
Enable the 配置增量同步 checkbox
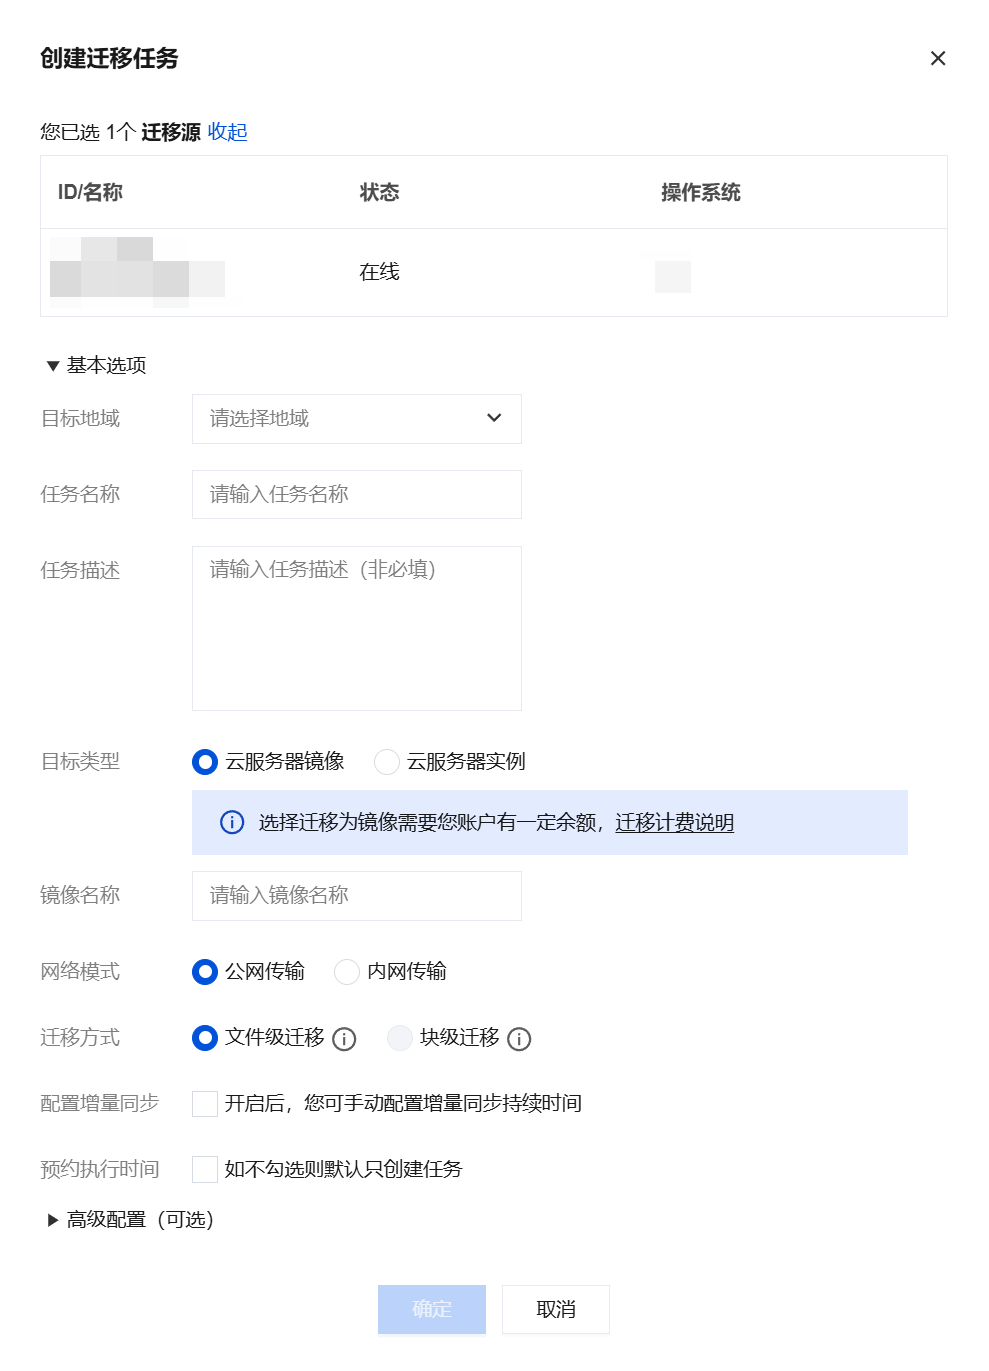click(205, 1104)
